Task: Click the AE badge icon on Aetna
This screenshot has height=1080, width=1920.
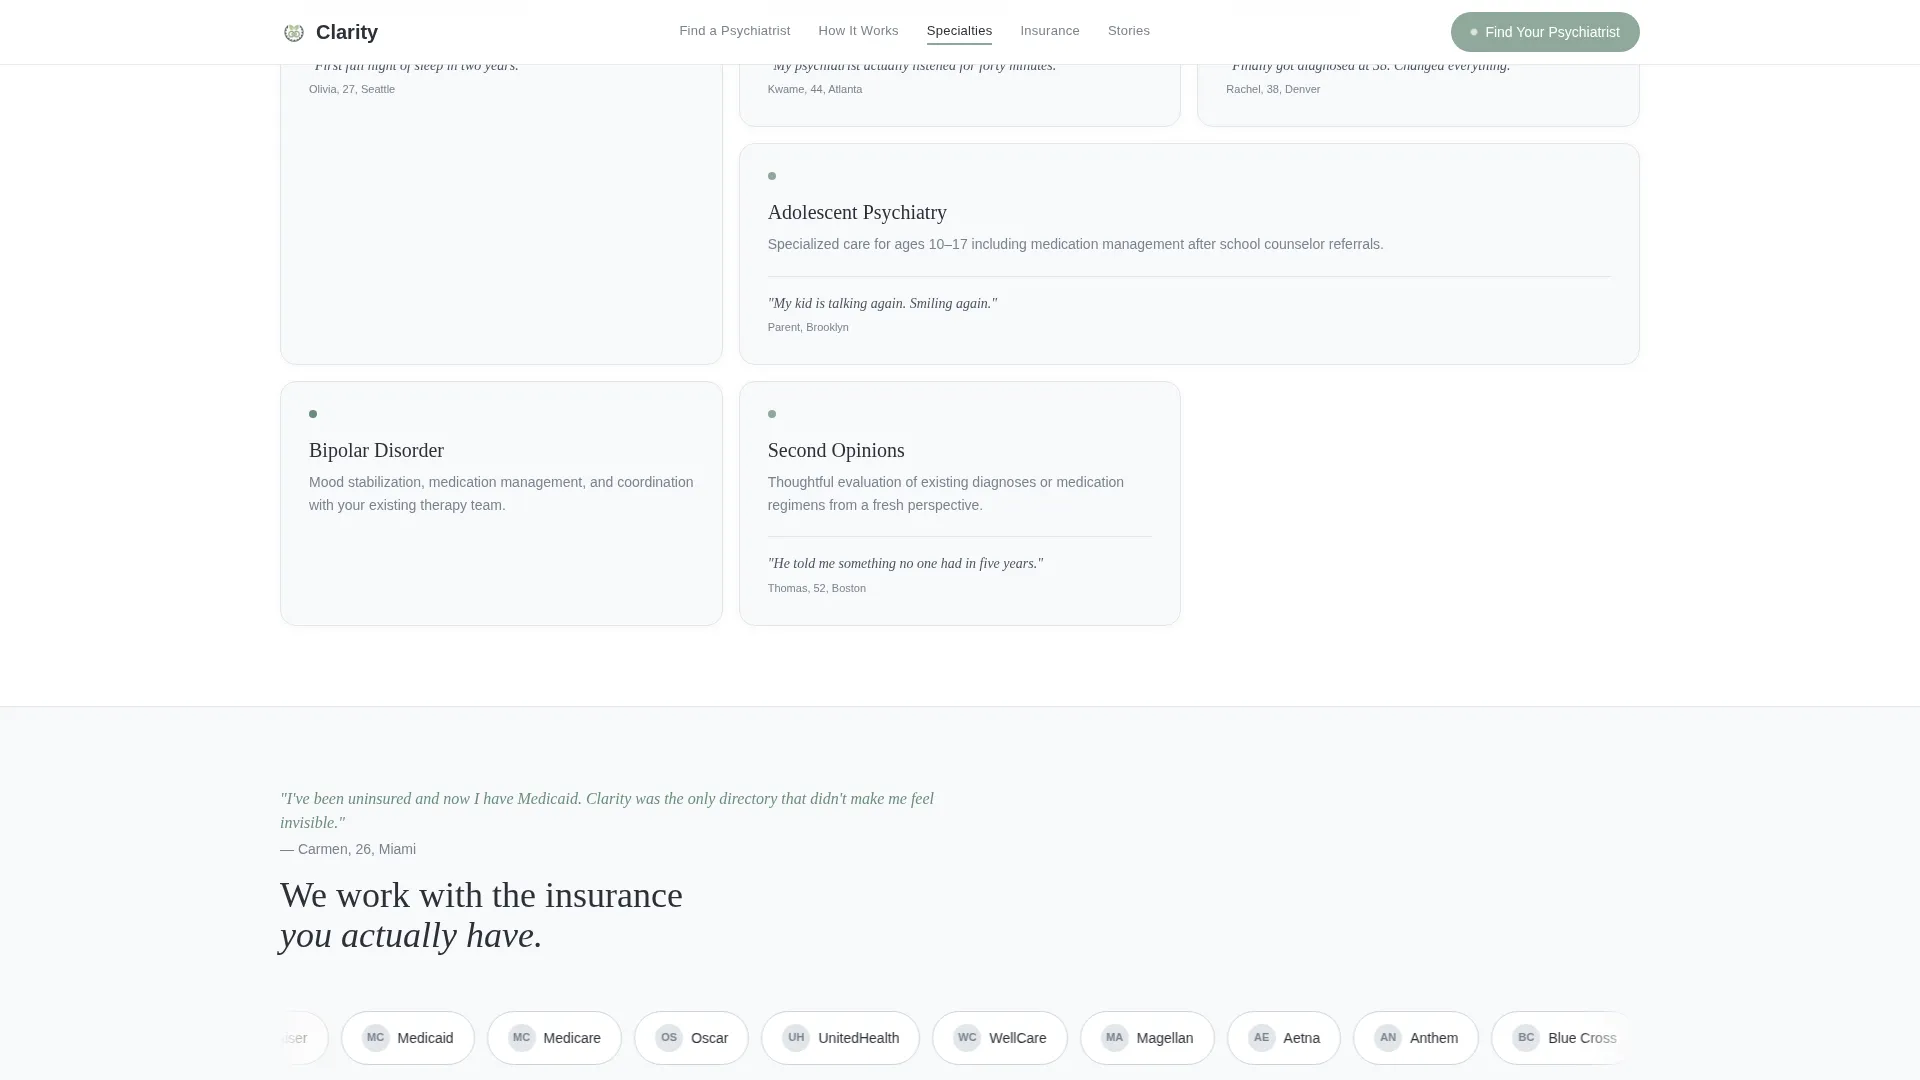Action: click(x=1262, y=1038)
